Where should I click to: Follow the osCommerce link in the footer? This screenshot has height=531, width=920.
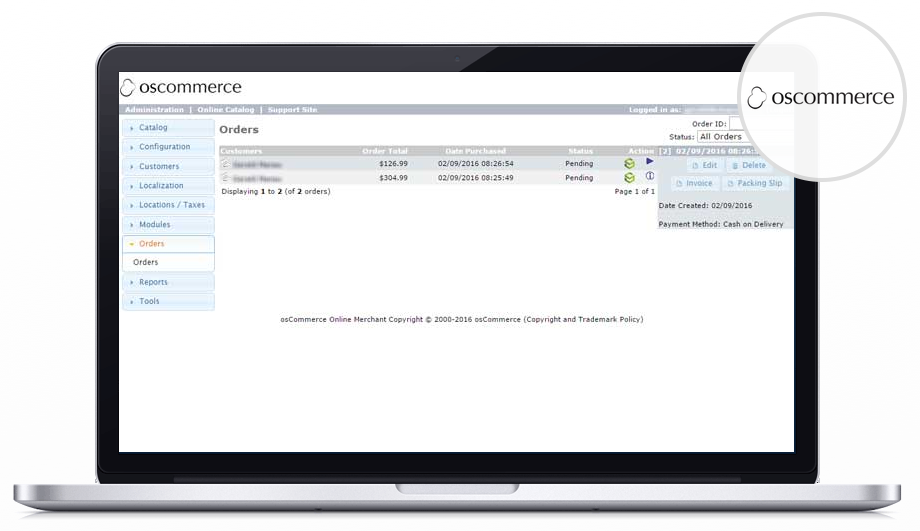click(x=497, y=320)
